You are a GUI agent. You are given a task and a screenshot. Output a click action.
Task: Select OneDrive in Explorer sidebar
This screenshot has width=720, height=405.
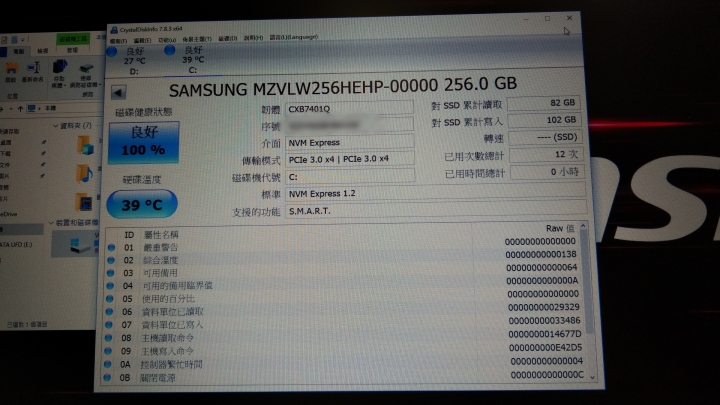tap(8, 214)
